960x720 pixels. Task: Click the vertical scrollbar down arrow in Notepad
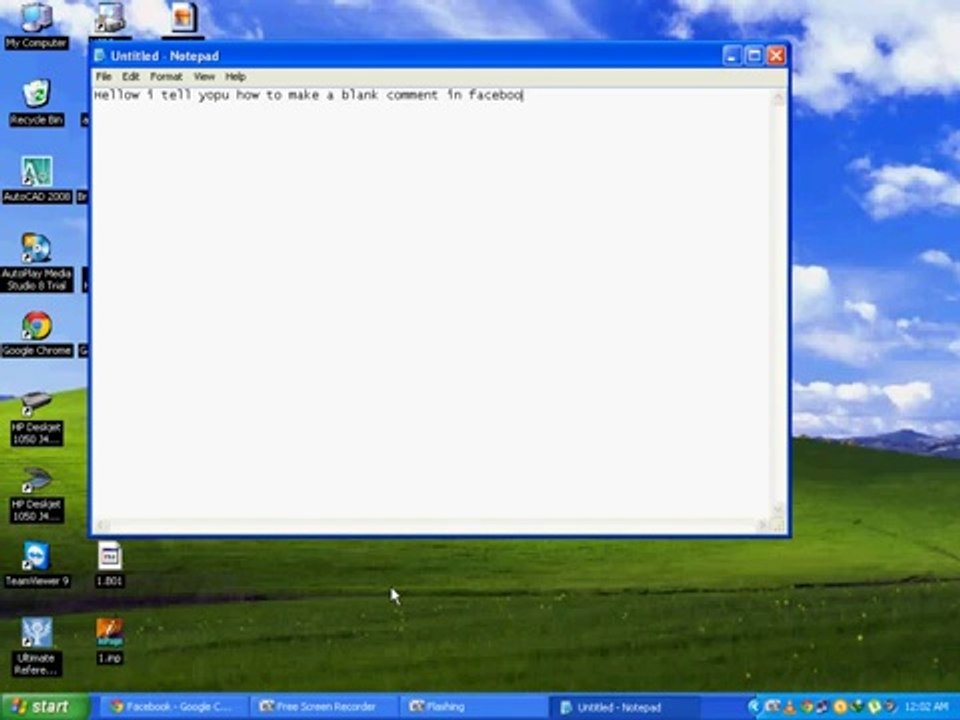pyautogui.click(x=778, y=509)
